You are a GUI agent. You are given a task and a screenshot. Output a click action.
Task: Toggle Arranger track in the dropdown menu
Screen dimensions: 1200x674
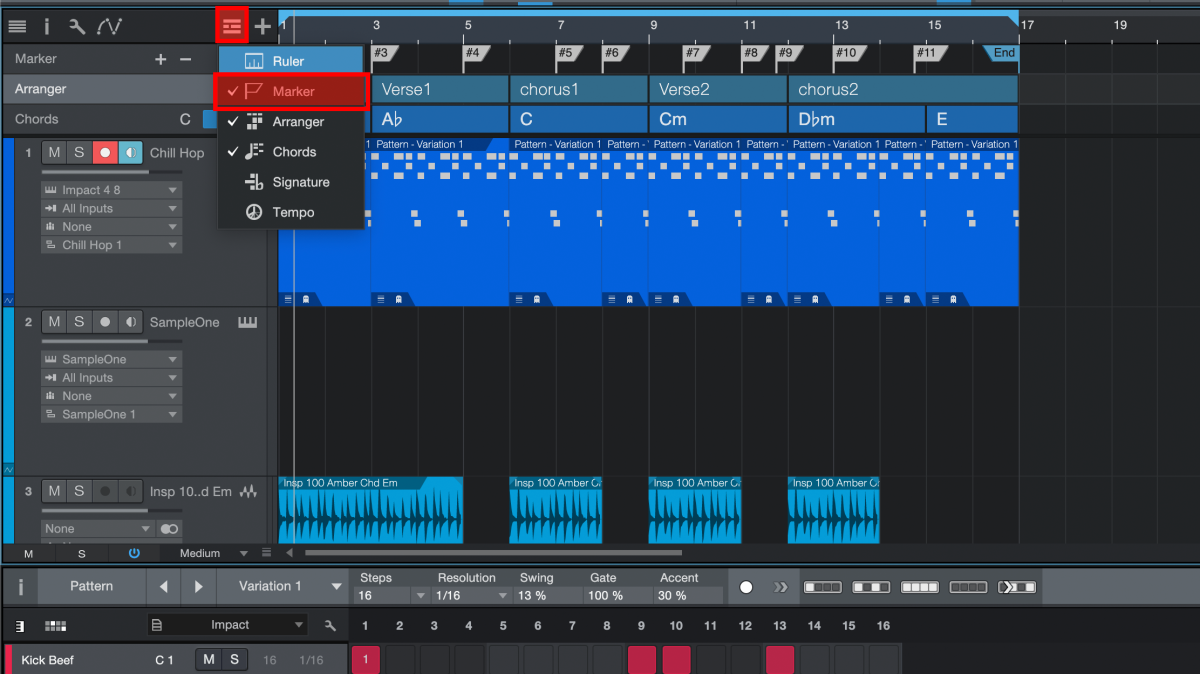pos(290,122)
